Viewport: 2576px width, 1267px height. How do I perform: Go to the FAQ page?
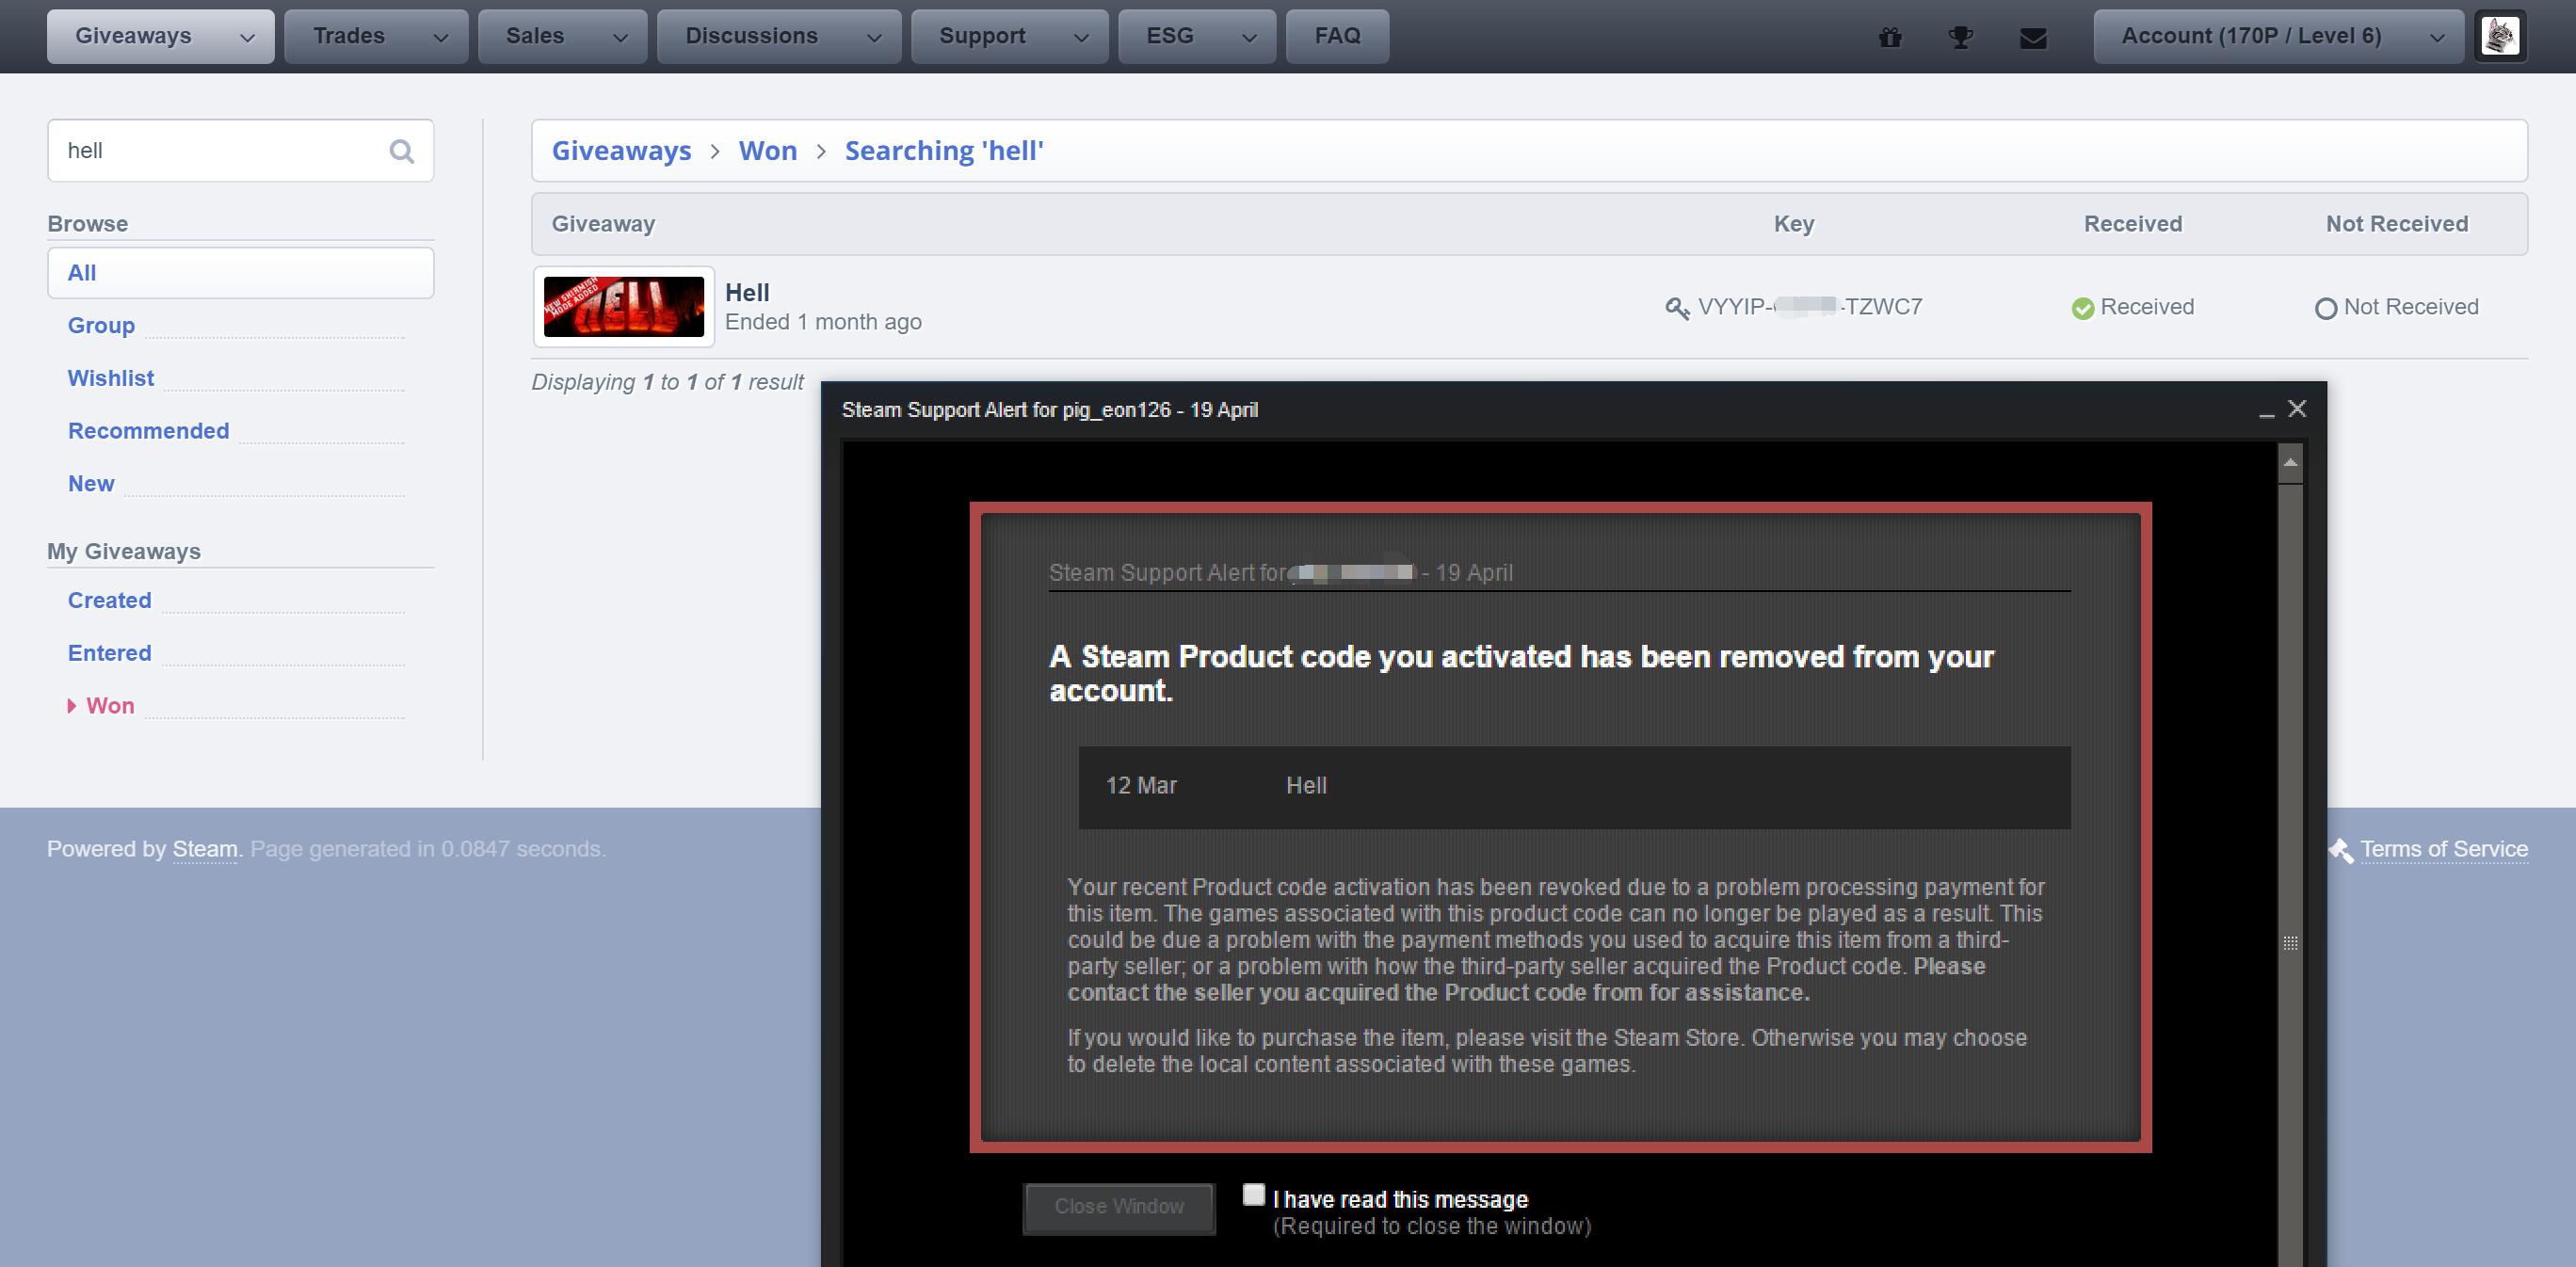pyautogui.click(x=1337, y=37)
